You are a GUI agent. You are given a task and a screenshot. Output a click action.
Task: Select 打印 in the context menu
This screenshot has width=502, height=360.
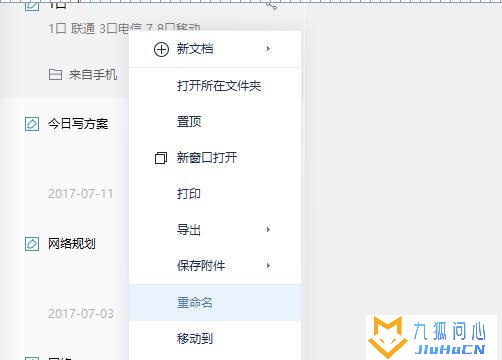point(215,194)
